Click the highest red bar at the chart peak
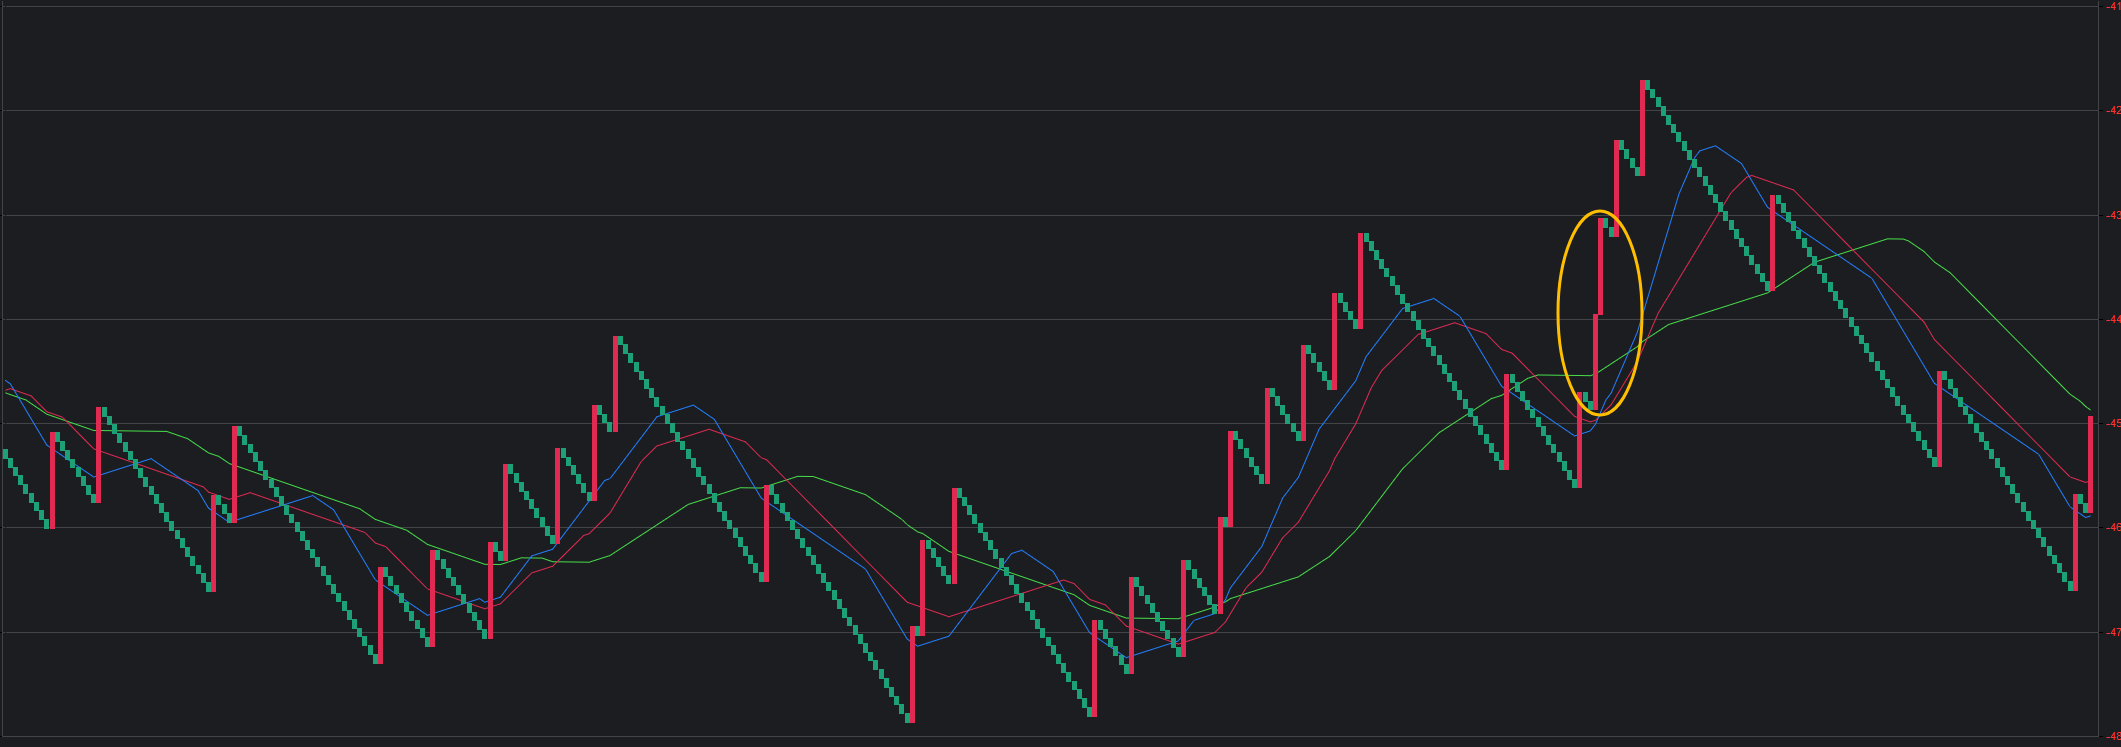 click(1642, 128)
